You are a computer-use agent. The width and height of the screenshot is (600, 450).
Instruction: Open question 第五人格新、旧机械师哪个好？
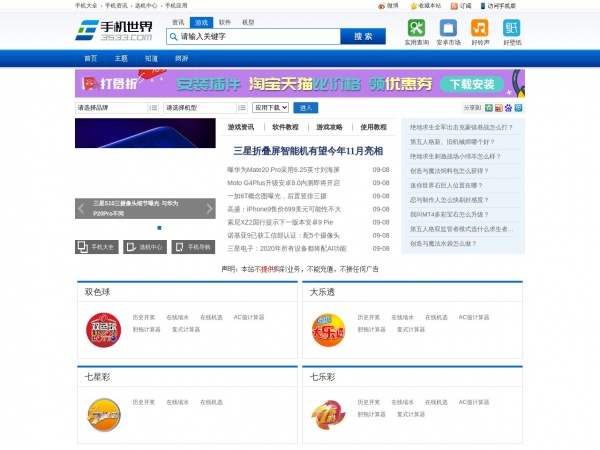(452, 142)
